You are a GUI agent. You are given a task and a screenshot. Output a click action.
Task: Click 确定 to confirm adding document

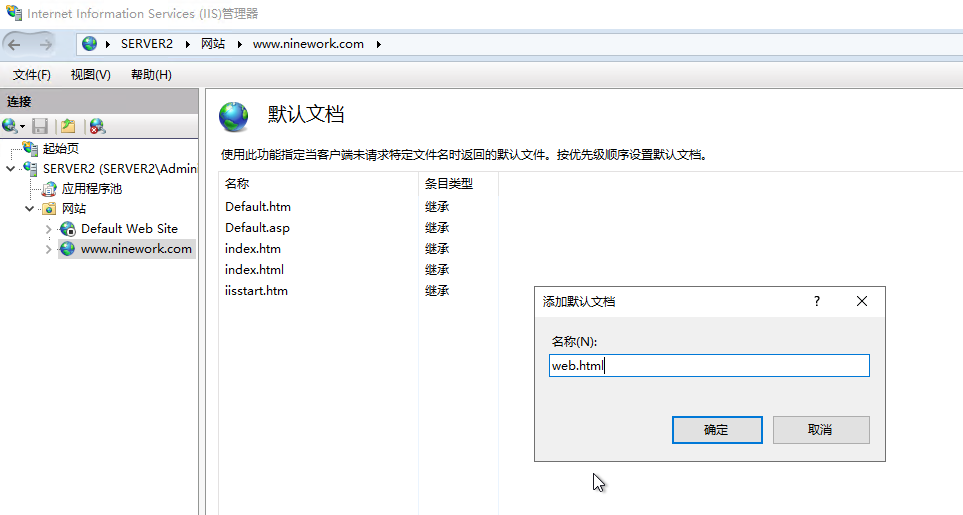pos(716,430)
